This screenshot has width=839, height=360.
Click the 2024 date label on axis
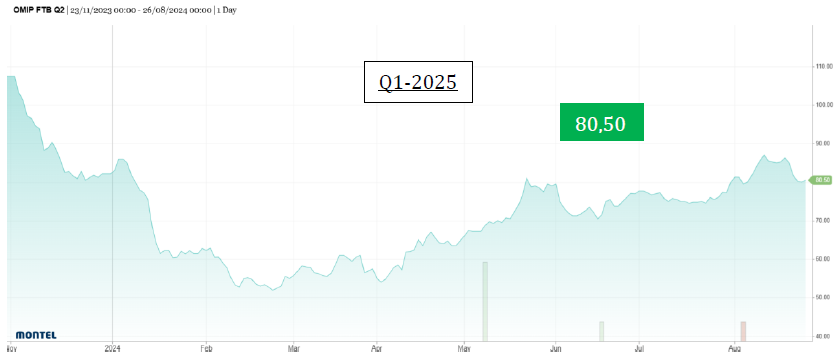pos(112,349)
